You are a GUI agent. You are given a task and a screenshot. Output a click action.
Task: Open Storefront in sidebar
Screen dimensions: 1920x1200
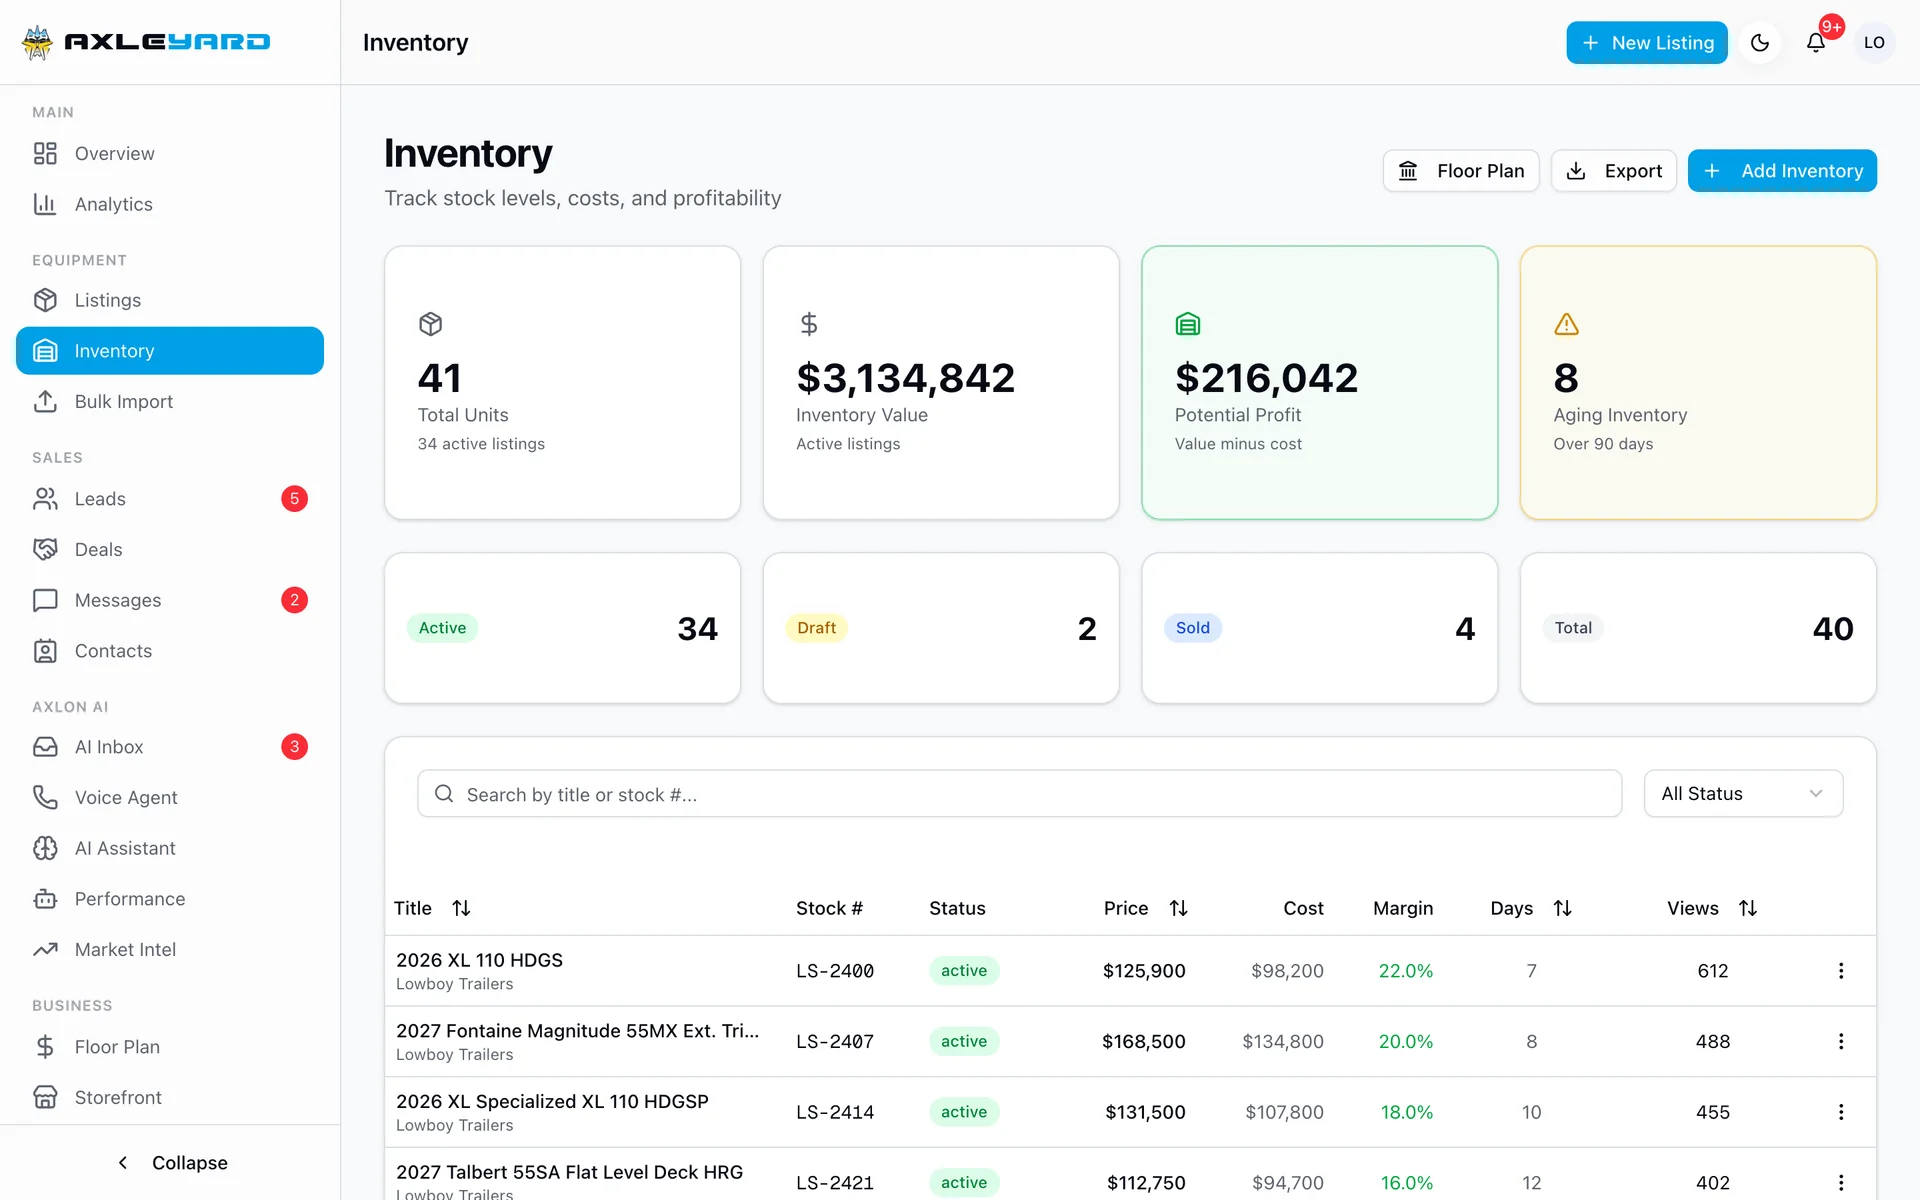coord(170,1098)
